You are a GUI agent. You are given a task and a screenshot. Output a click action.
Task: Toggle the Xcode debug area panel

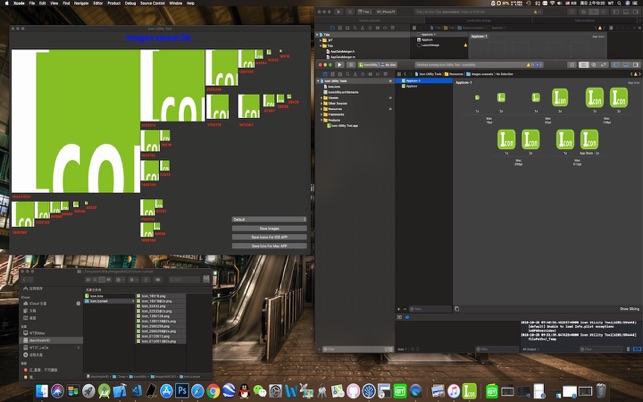point(626,65)
